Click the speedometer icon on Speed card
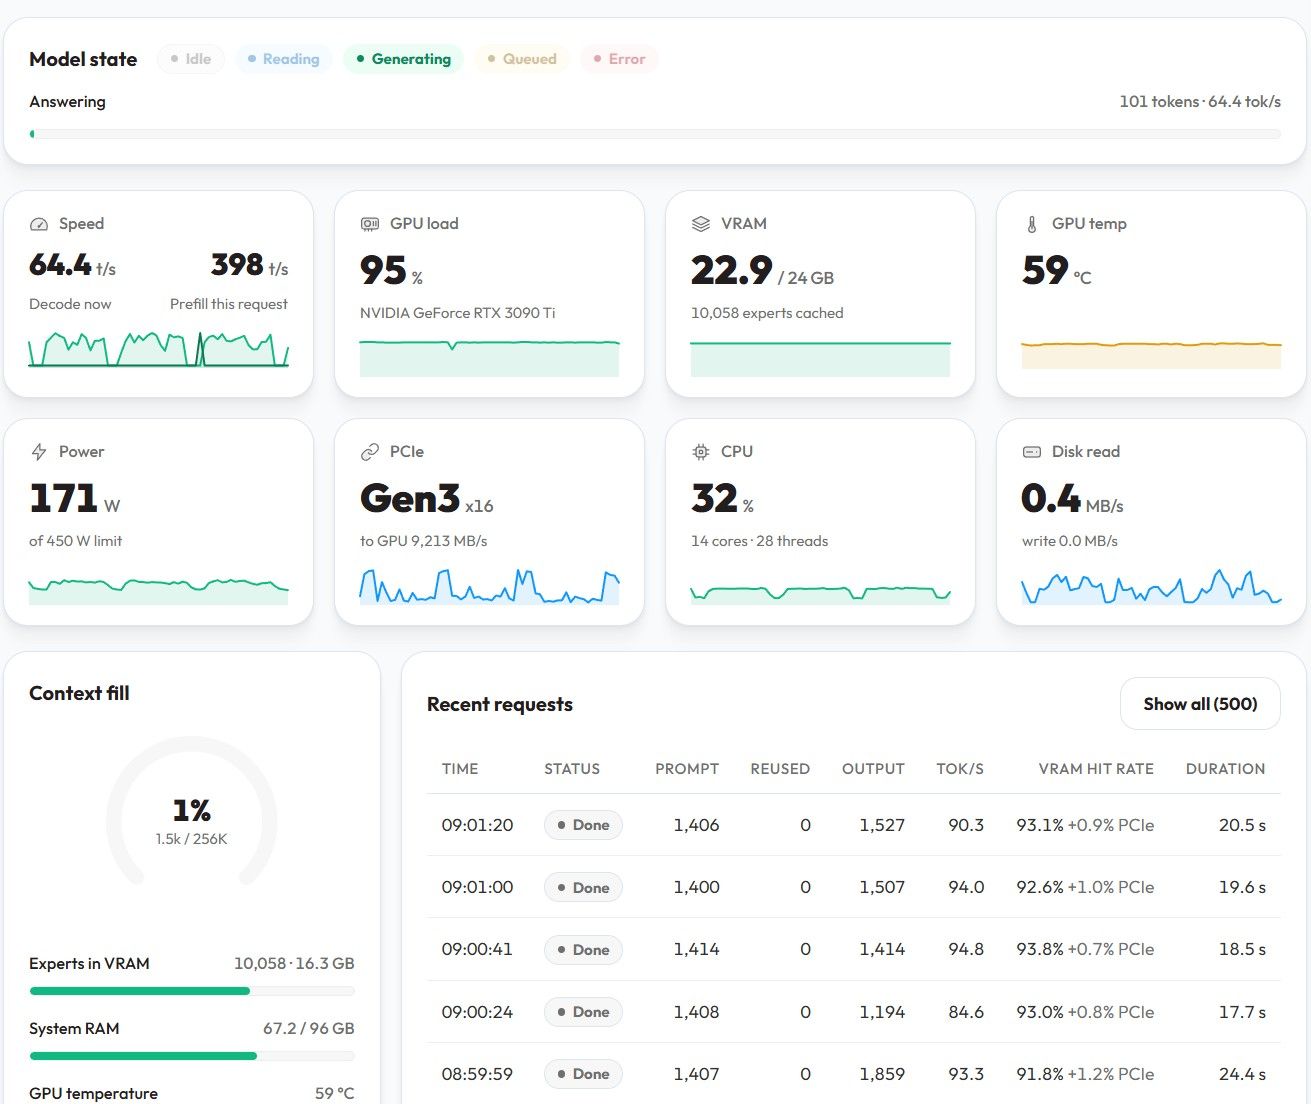The image size is (1311, 1104). [39, 224]
